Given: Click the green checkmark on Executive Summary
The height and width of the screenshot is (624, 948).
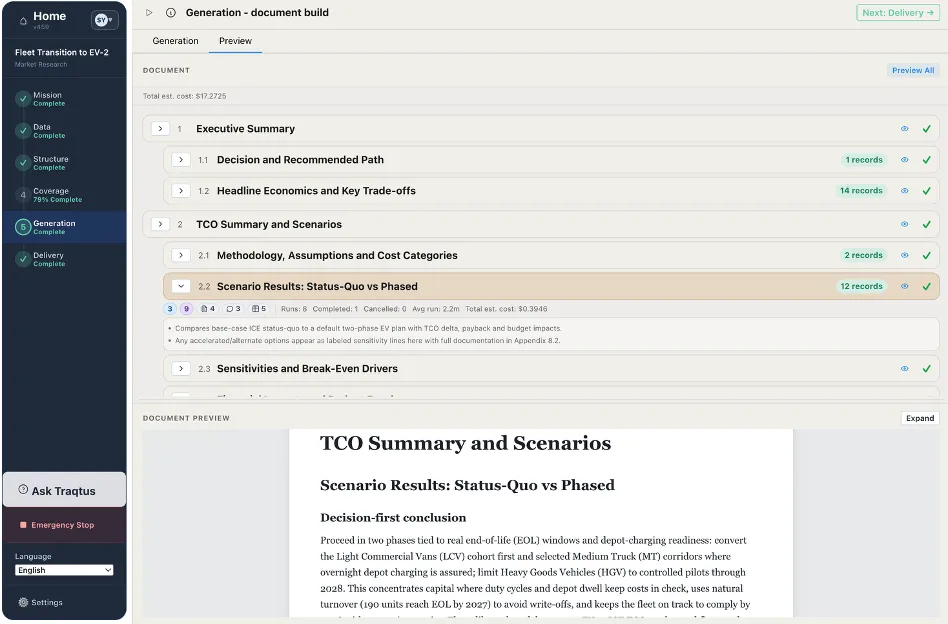Looking at the screenshot, I should click(926, 129).
